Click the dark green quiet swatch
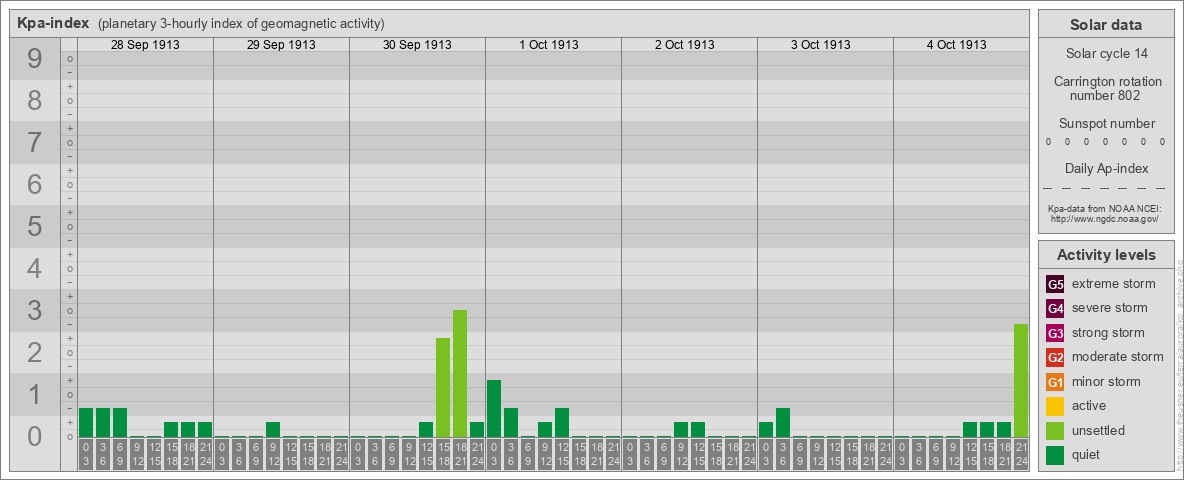Screen dimensions: 1184x480 (x=1055, y=455)
